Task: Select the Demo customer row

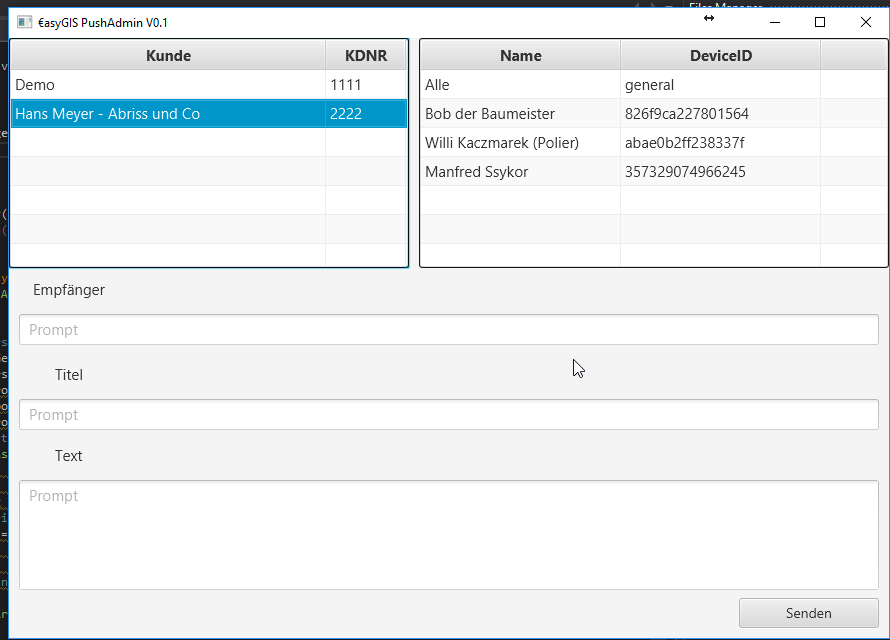Action: click(168, 85)
